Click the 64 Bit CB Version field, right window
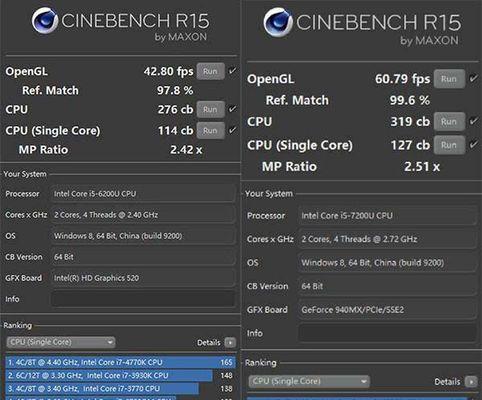482x400 pixels. [x=387, y=286]
